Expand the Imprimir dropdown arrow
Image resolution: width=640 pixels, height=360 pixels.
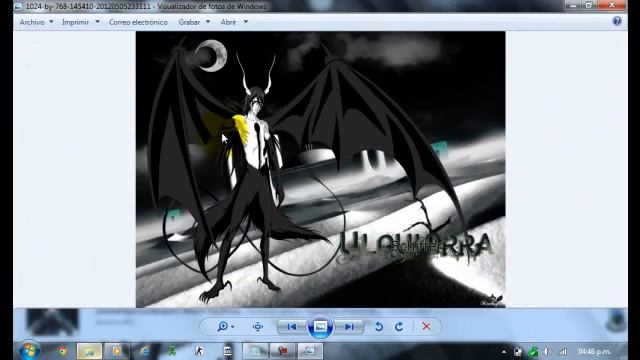(x=97, y=22)
